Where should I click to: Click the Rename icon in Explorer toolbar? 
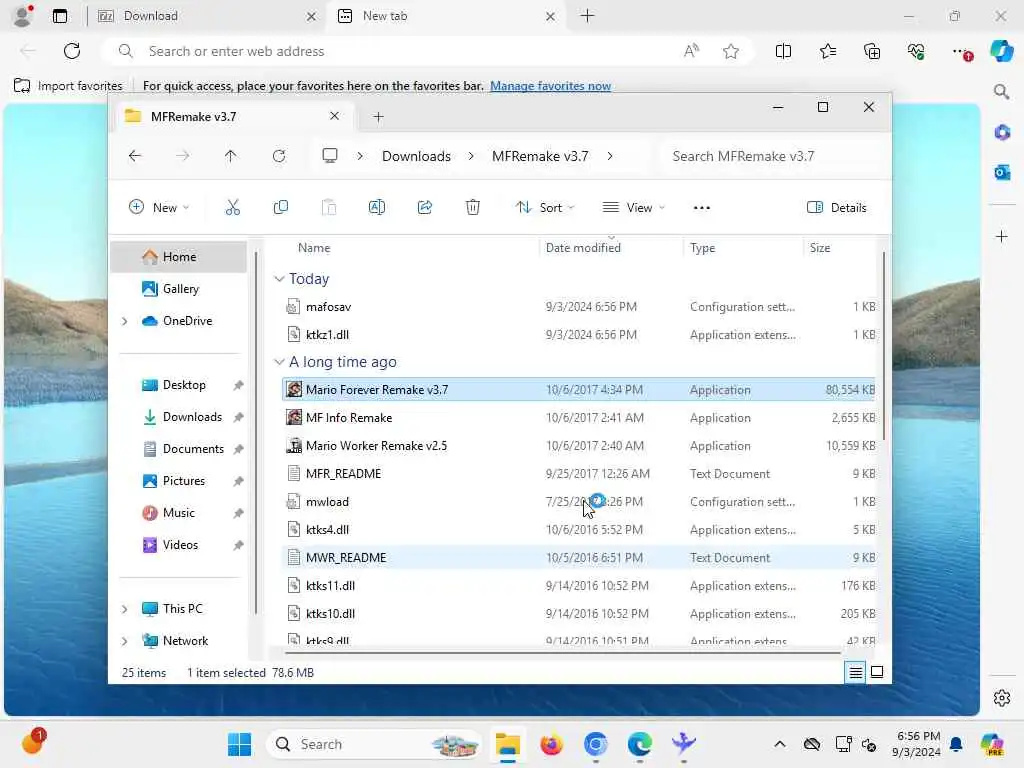(377, 208)
